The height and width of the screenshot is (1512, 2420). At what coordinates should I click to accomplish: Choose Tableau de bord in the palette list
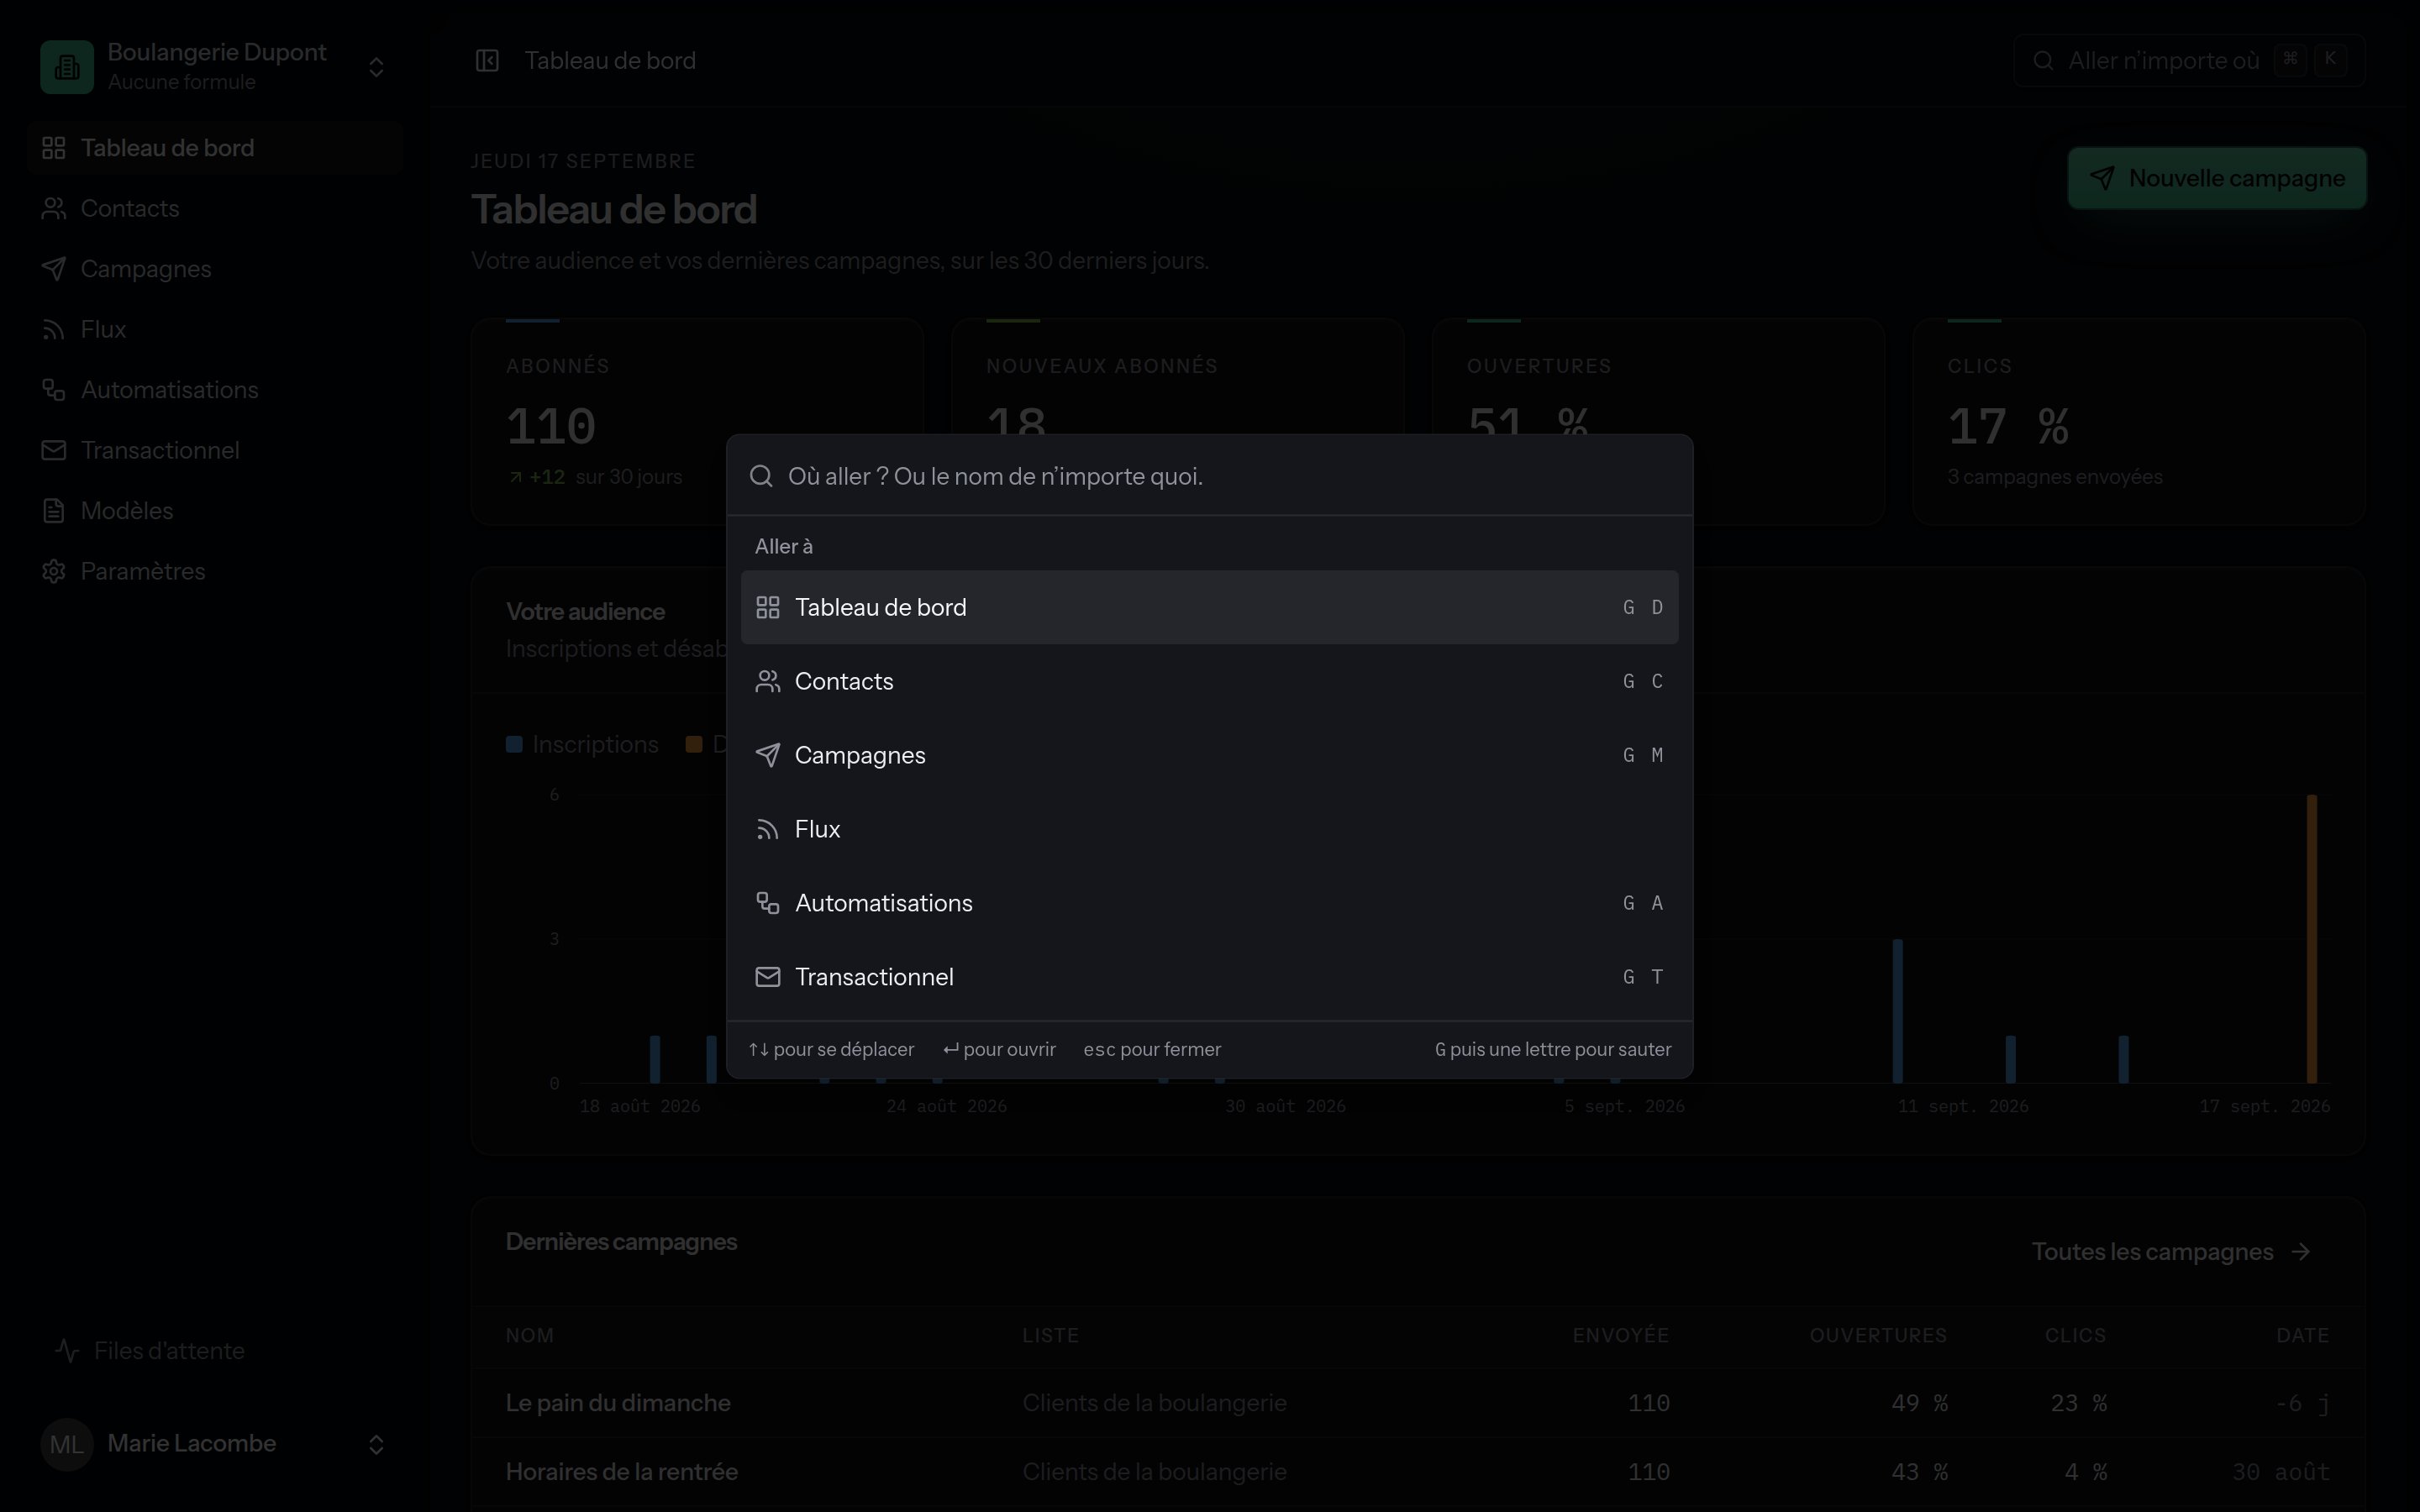pos(1209,607)
